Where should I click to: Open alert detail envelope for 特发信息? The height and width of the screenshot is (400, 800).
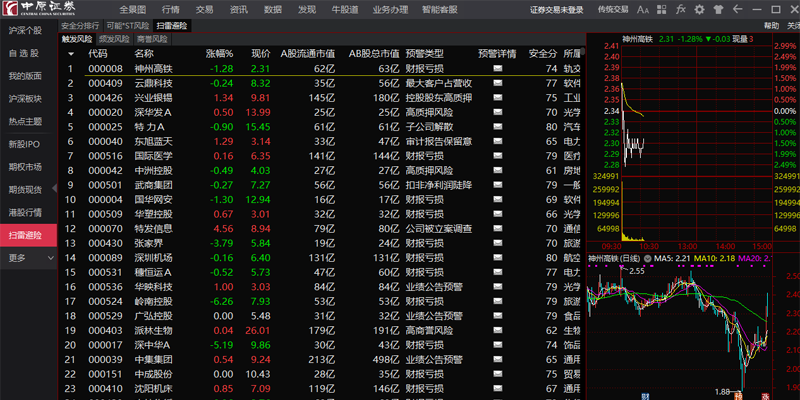497,229
